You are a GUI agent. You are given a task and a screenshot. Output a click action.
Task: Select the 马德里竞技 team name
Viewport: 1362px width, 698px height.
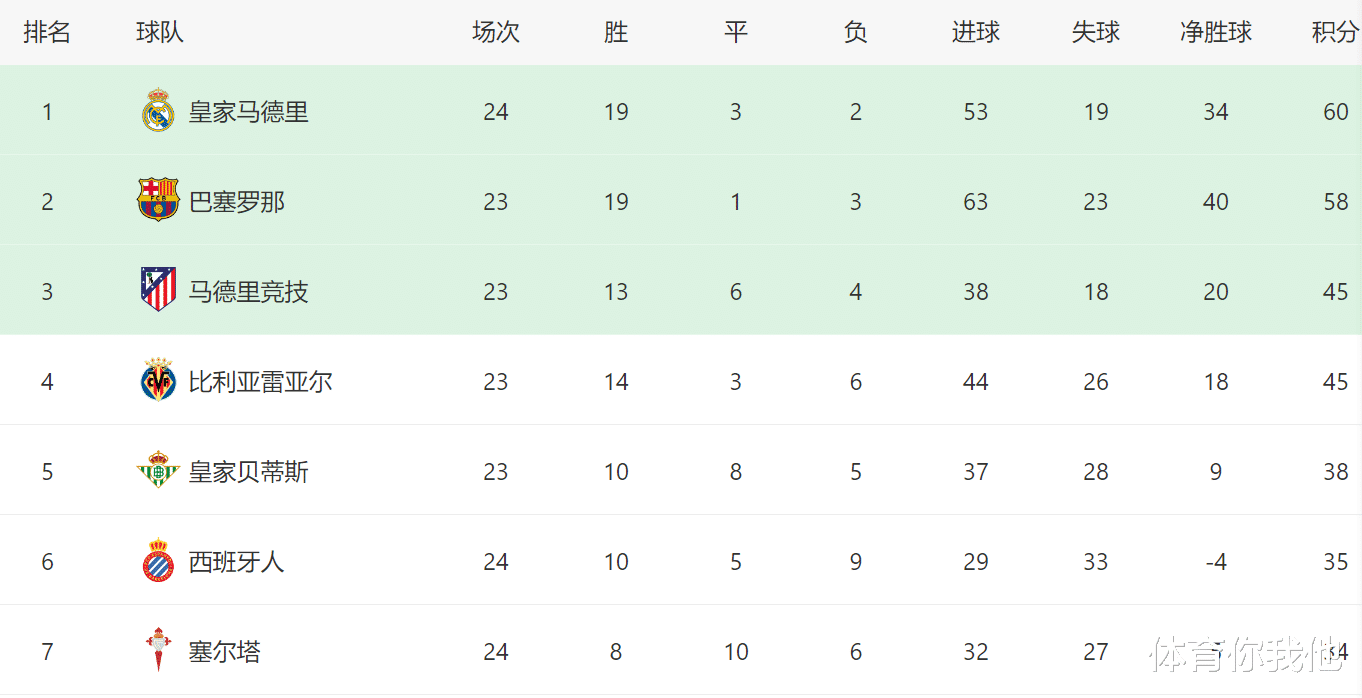point(249,292)
